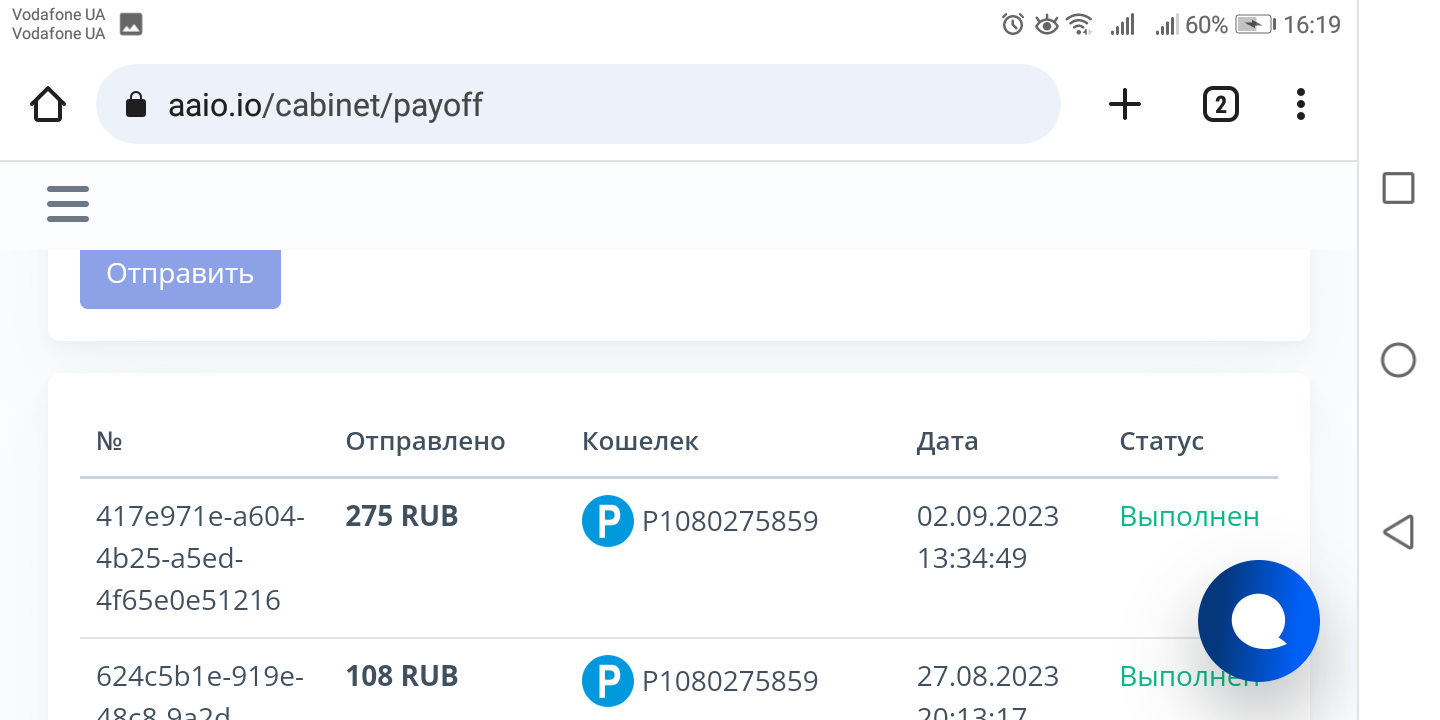Click the Выполнен status of the 02.09.2023 payout
Viewport: 1440px width, 720px height.
click(x=1189, y=516)
